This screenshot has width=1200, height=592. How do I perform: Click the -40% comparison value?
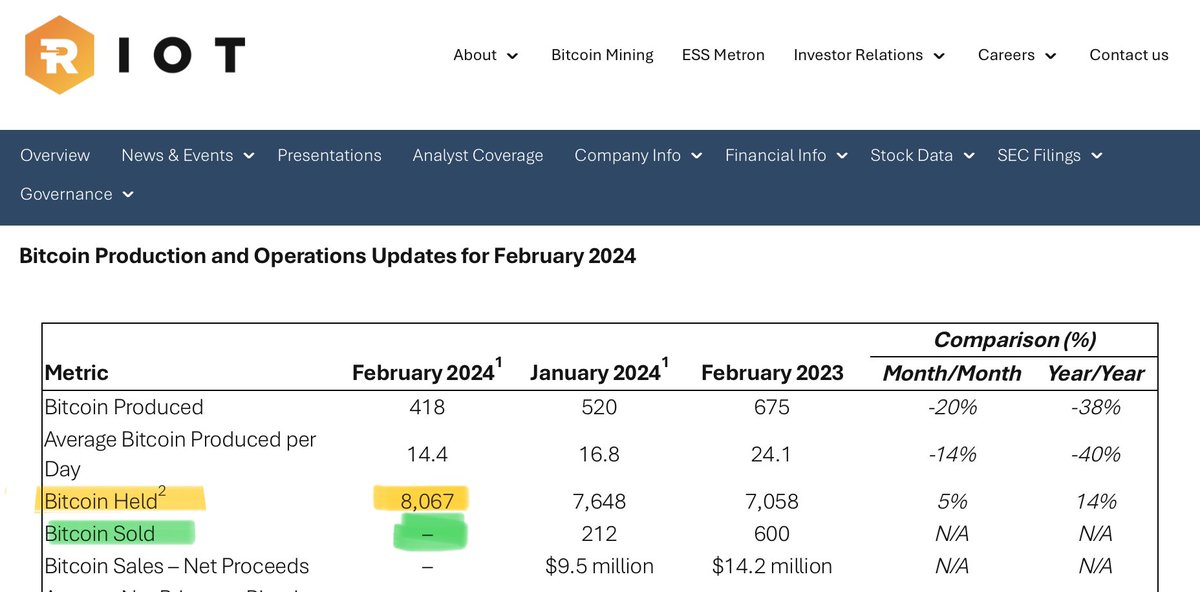(x=1096, y=454)
